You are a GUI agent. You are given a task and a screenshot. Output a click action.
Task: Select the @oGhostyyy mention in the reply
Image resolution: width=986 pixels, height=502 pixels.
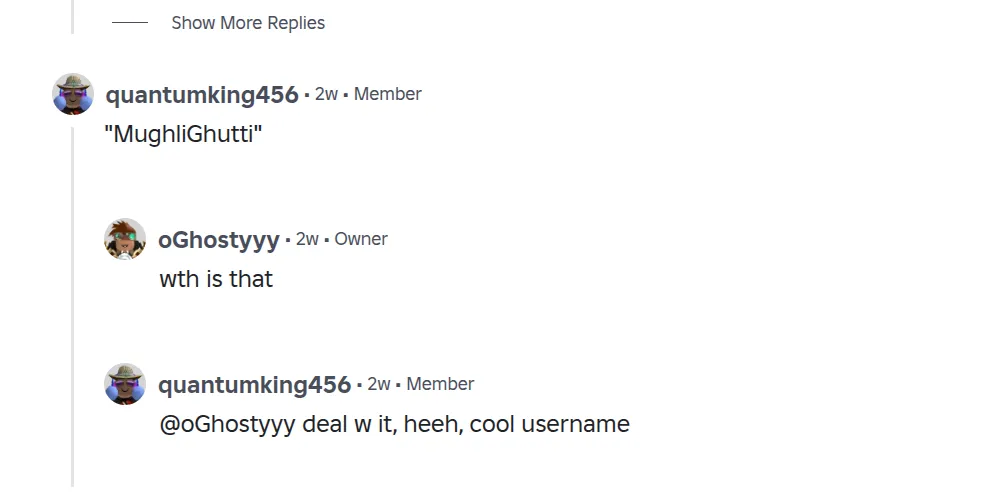click(x=227, y=424)
